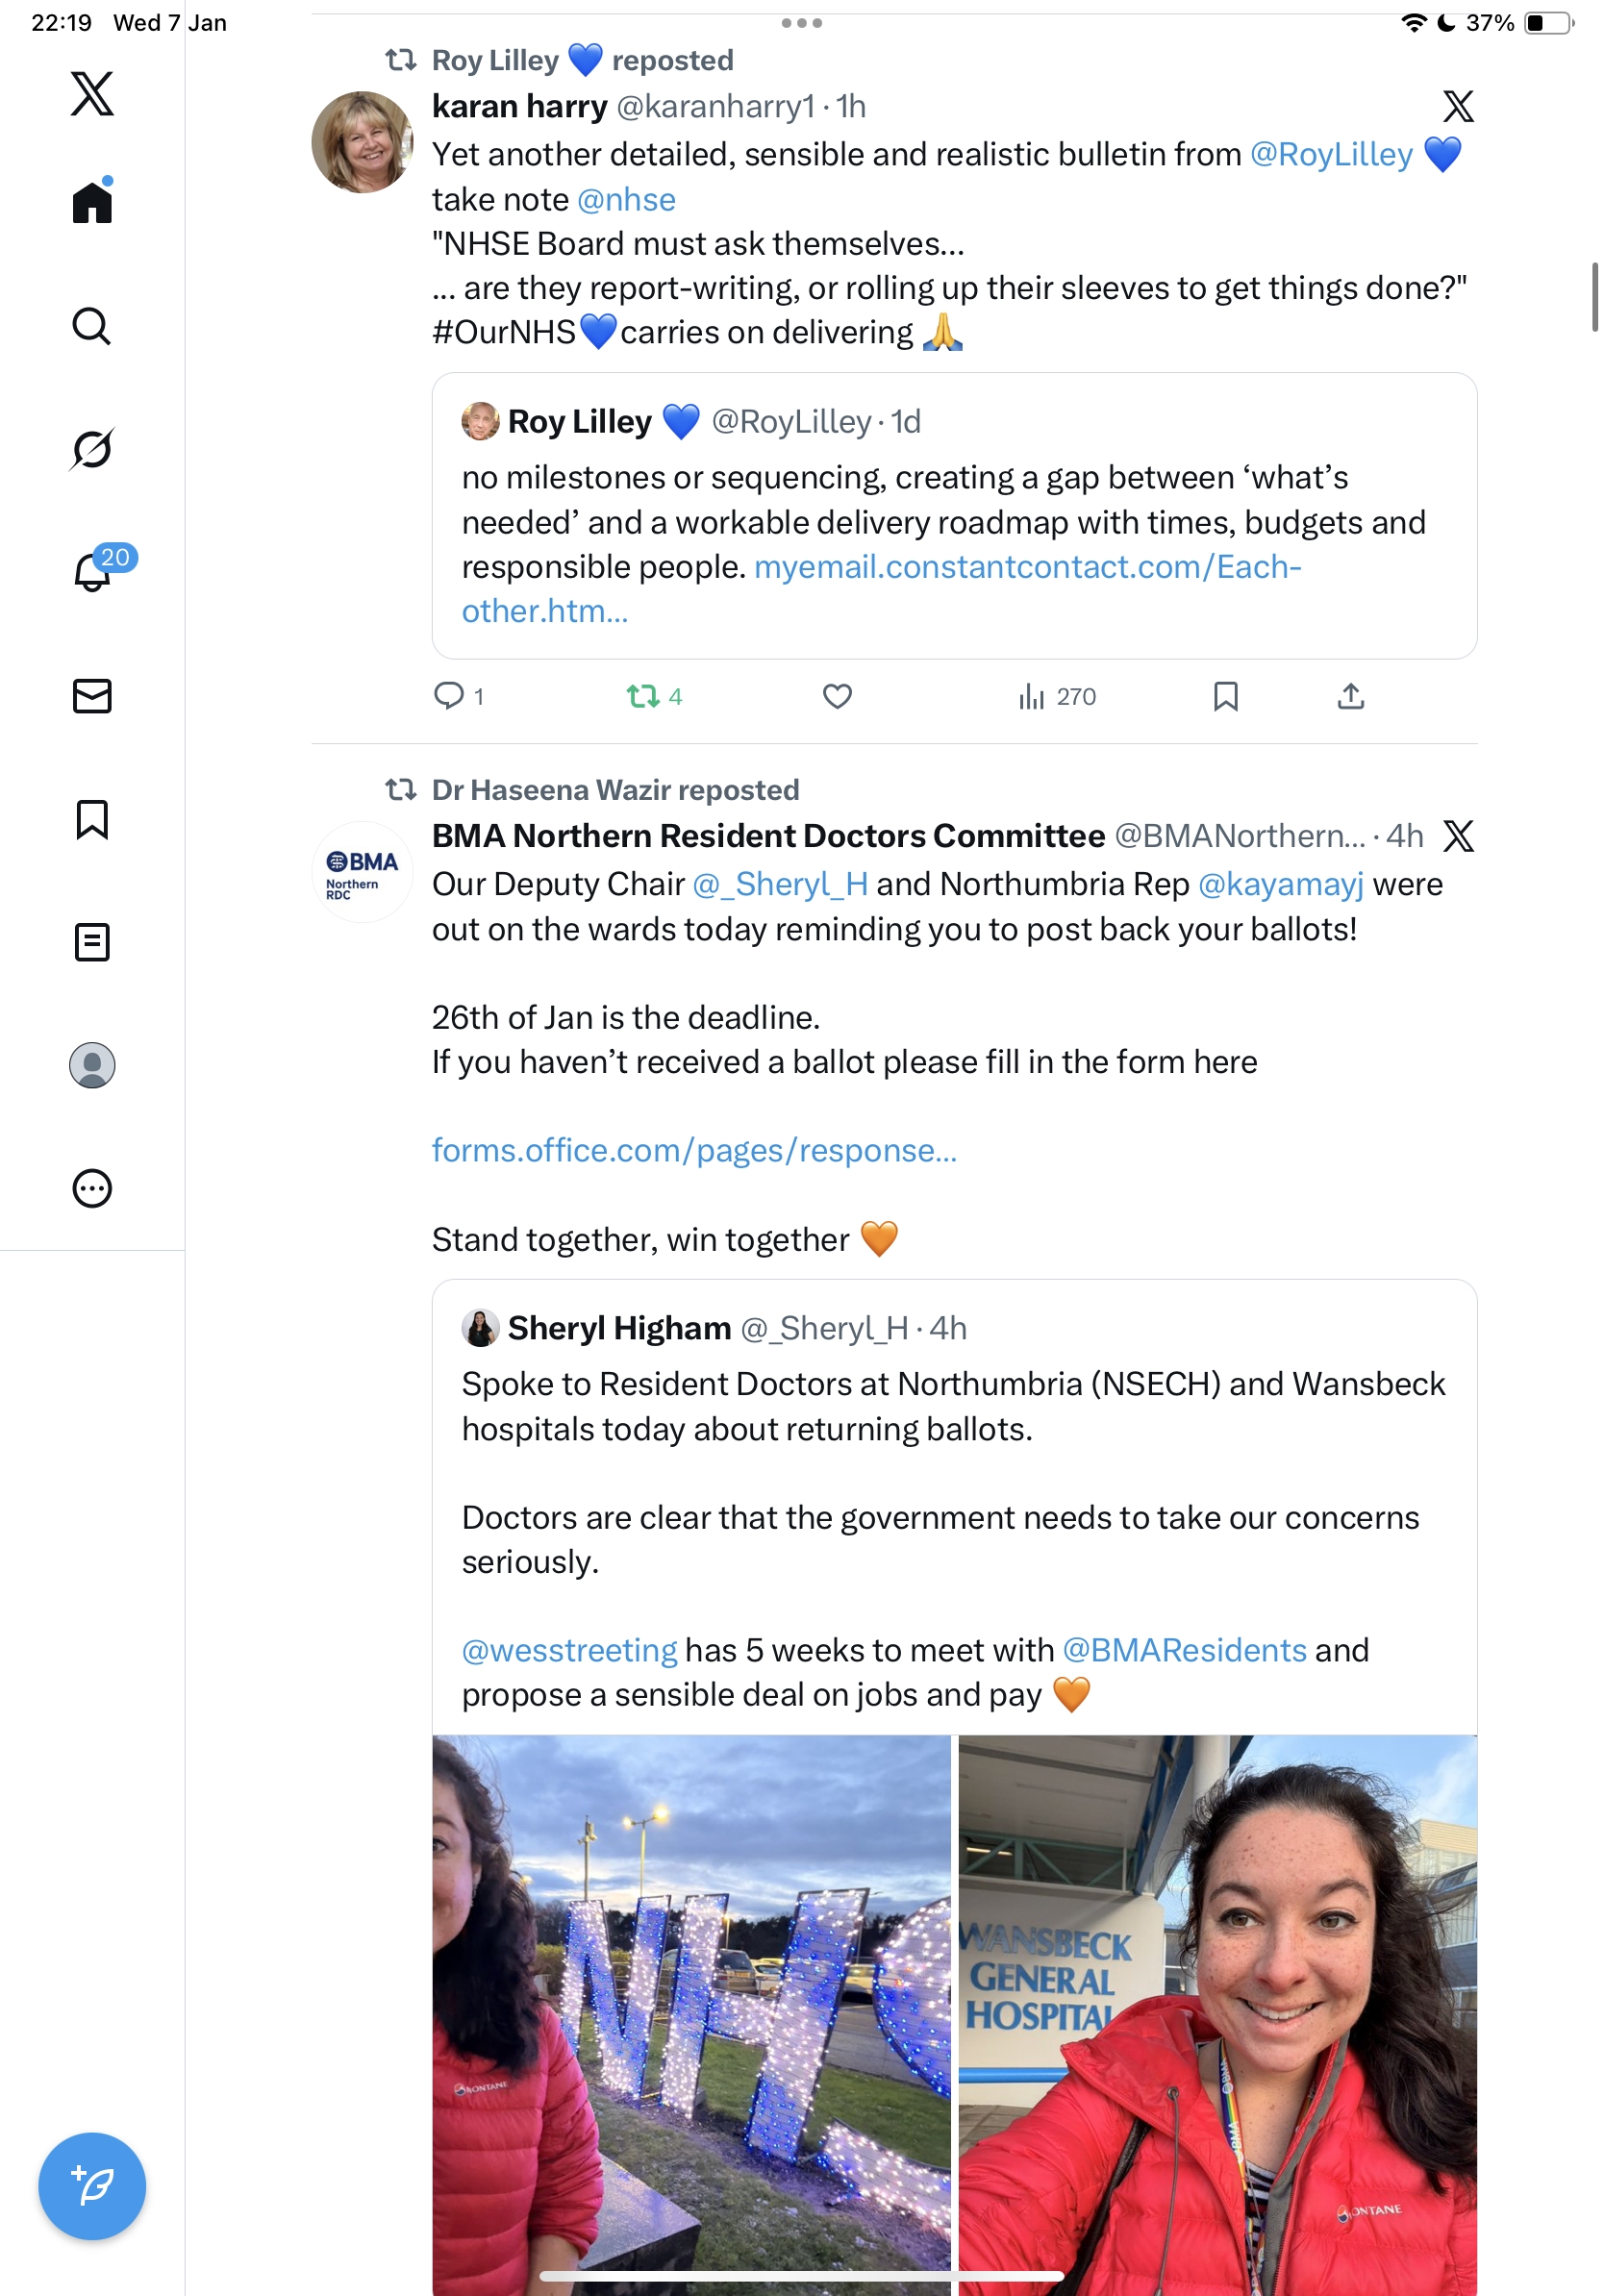Open Grok menu on BMA Northern post
Viewport: 1604px width, 2296px height.
point(1457,836)
